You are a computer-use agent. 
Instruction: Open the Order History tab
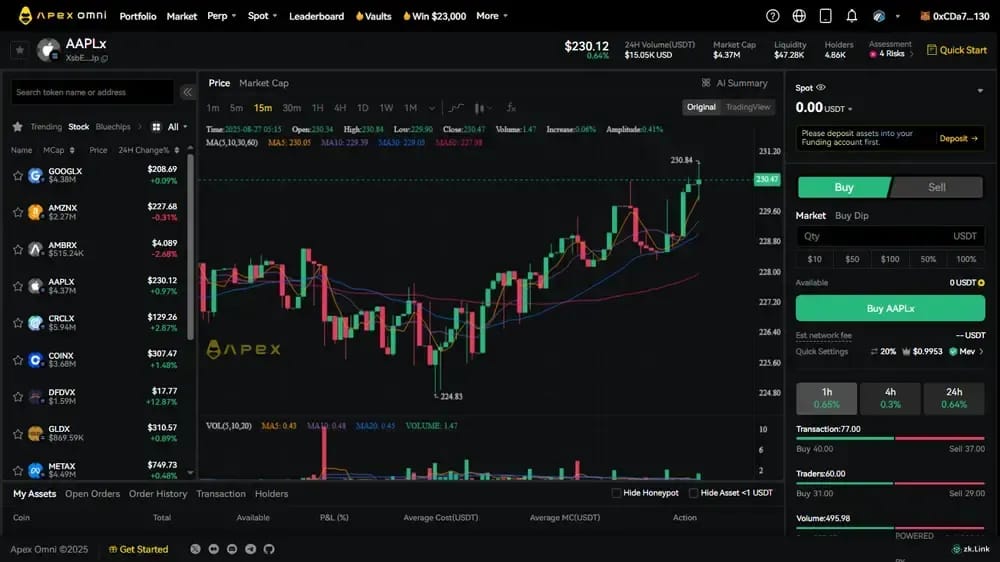158,494
